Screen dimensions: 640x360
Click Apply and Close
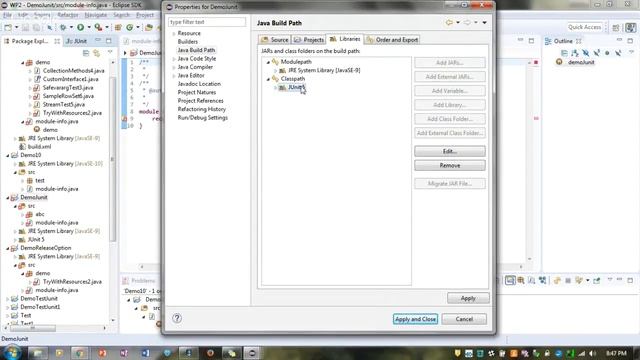416,319
